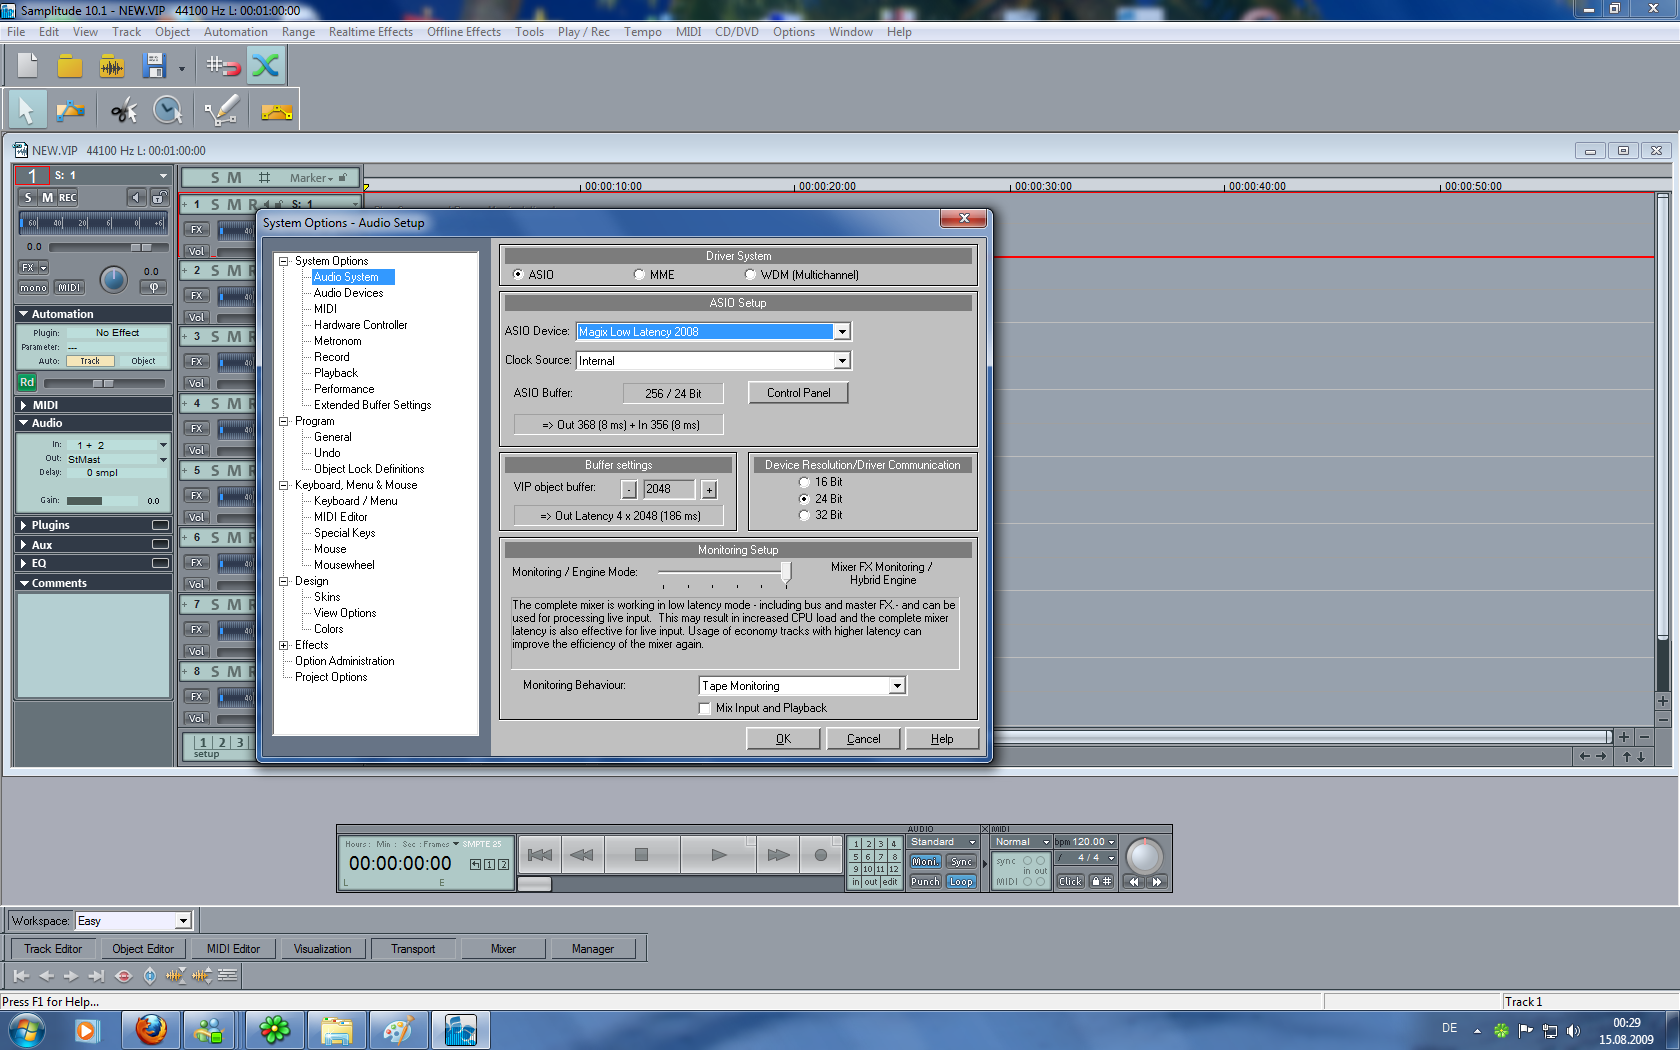Click Cancel in System Options dialog
Screen dimensions: 1680x1050
(x=864, y=739)
